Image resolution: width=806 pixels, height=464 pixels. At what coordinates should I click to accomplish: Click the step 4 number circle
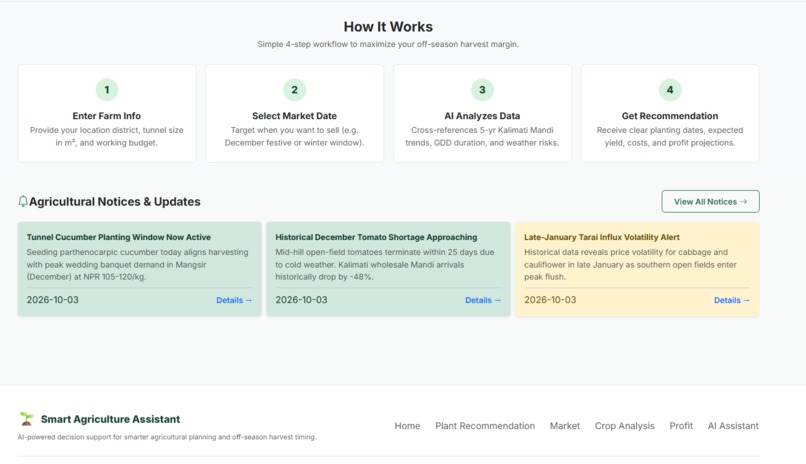coord(670,90)
